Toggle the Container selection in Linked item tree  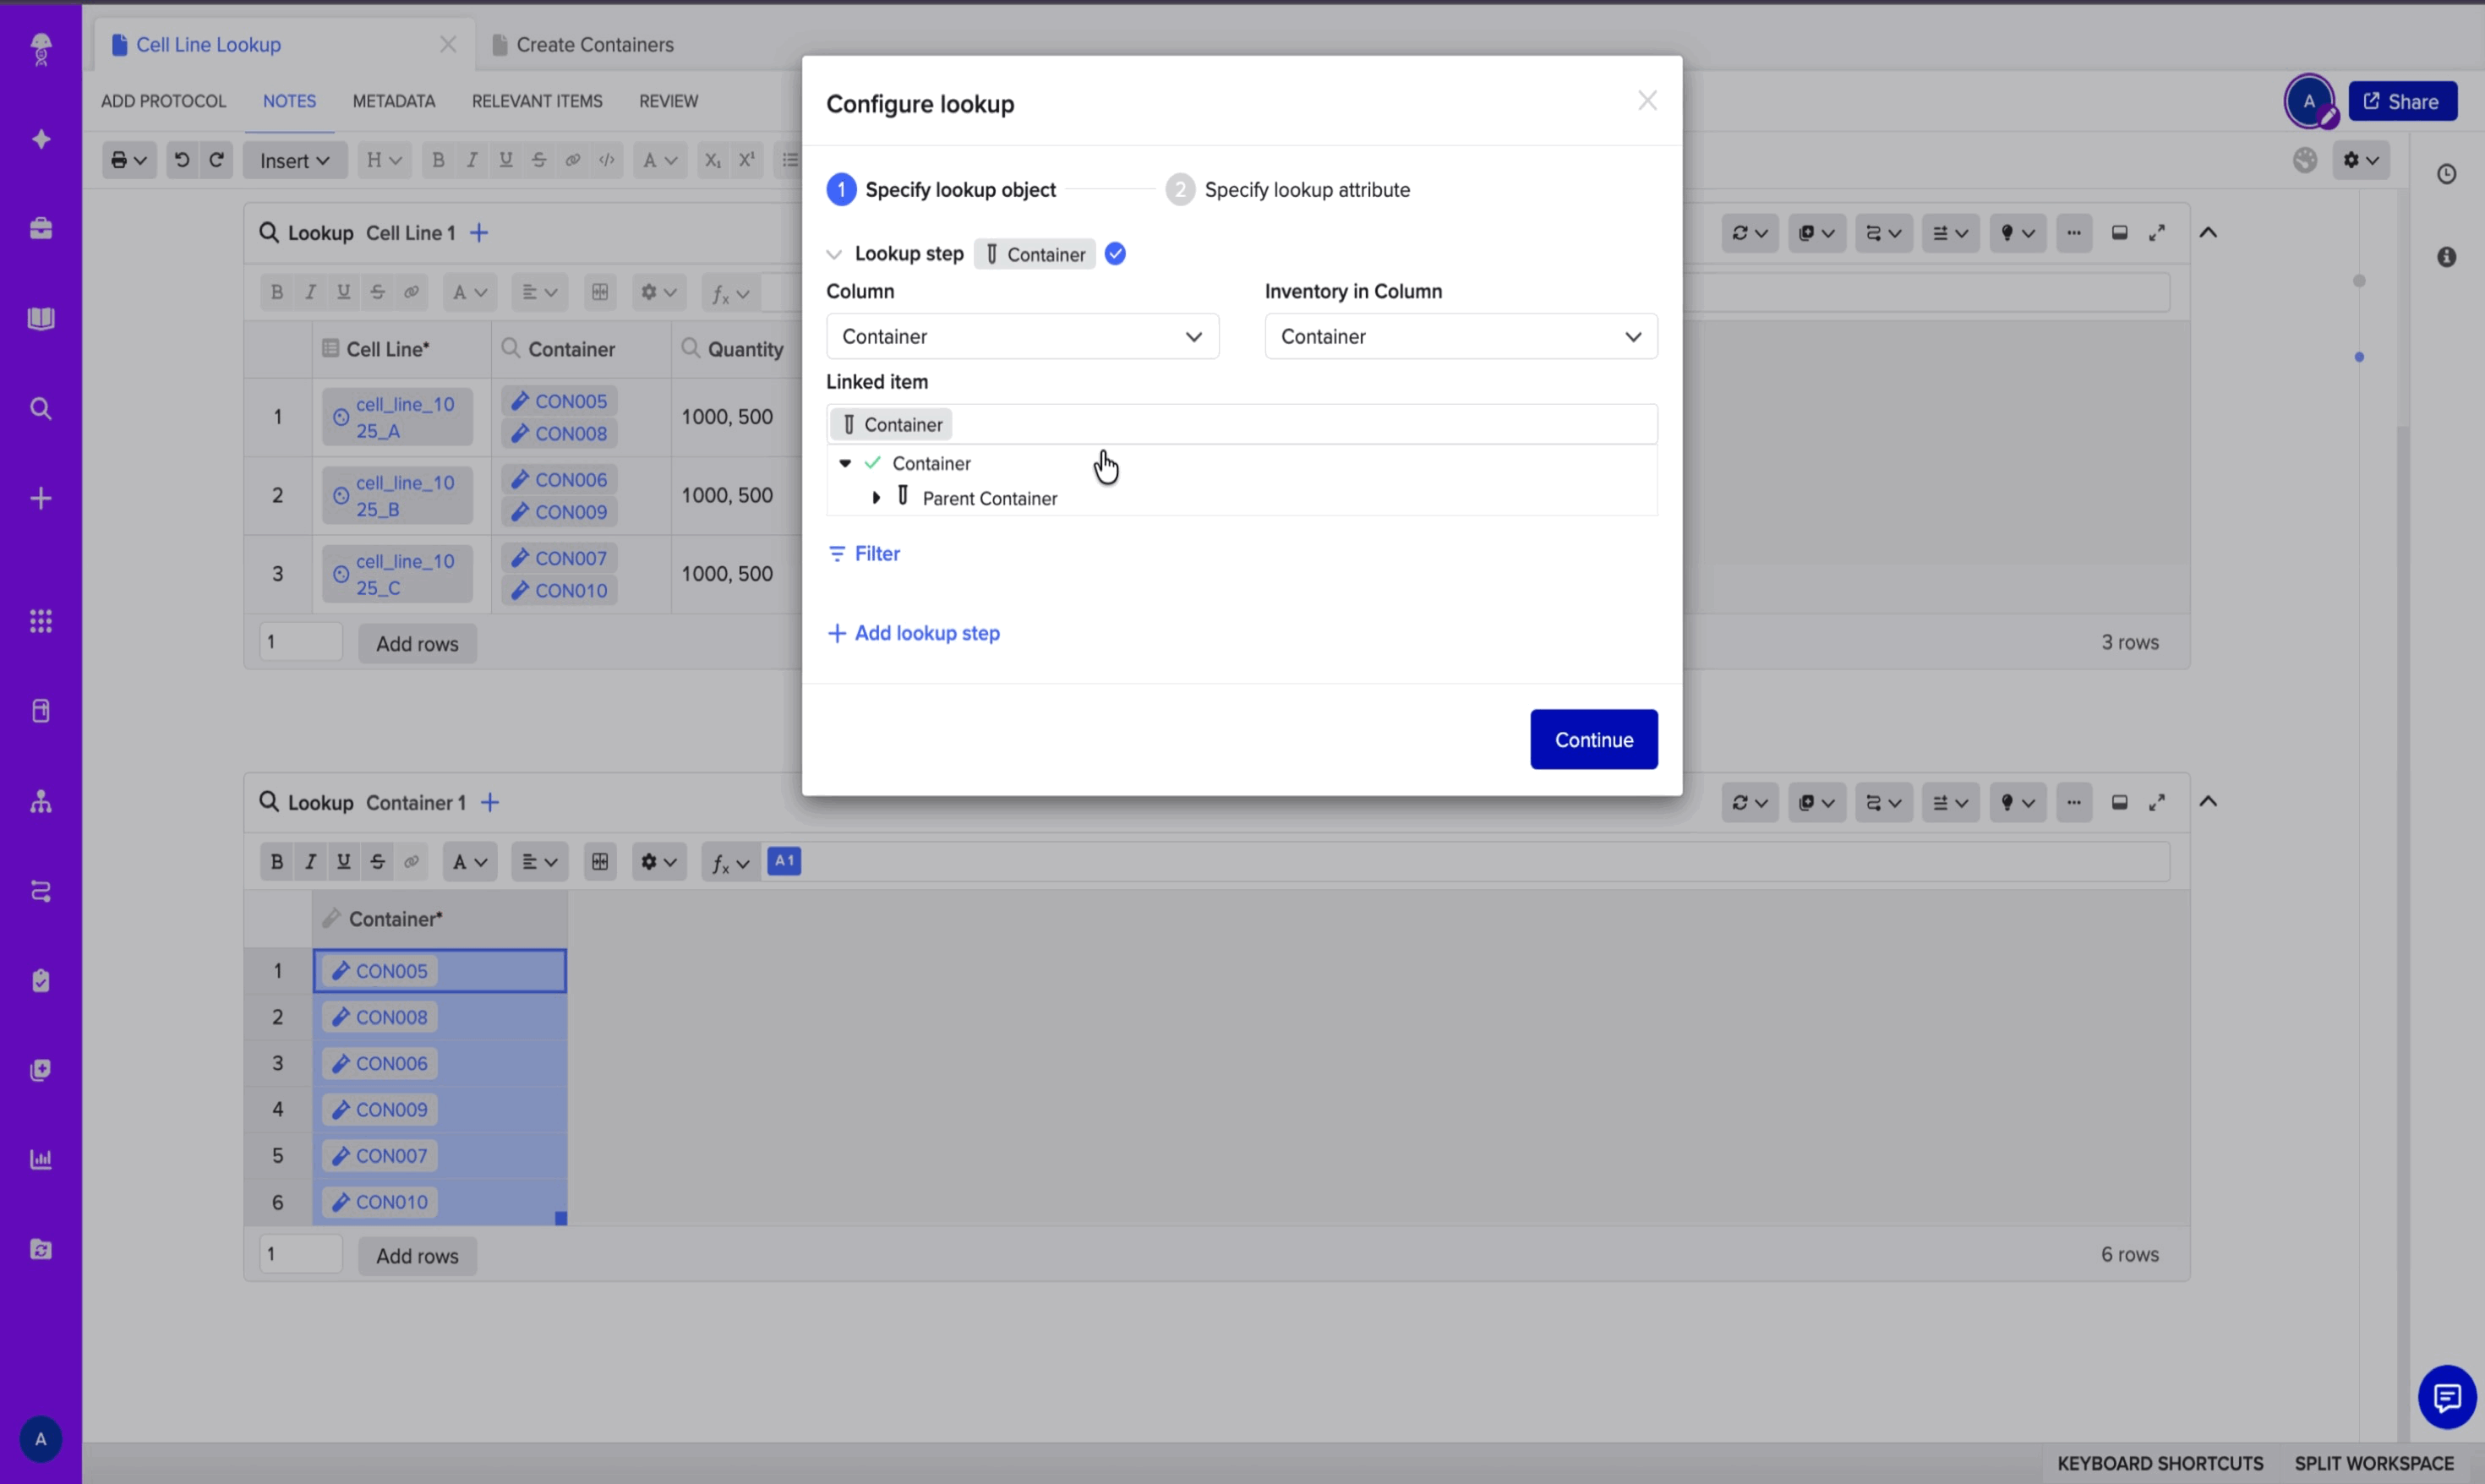(872, 463)
